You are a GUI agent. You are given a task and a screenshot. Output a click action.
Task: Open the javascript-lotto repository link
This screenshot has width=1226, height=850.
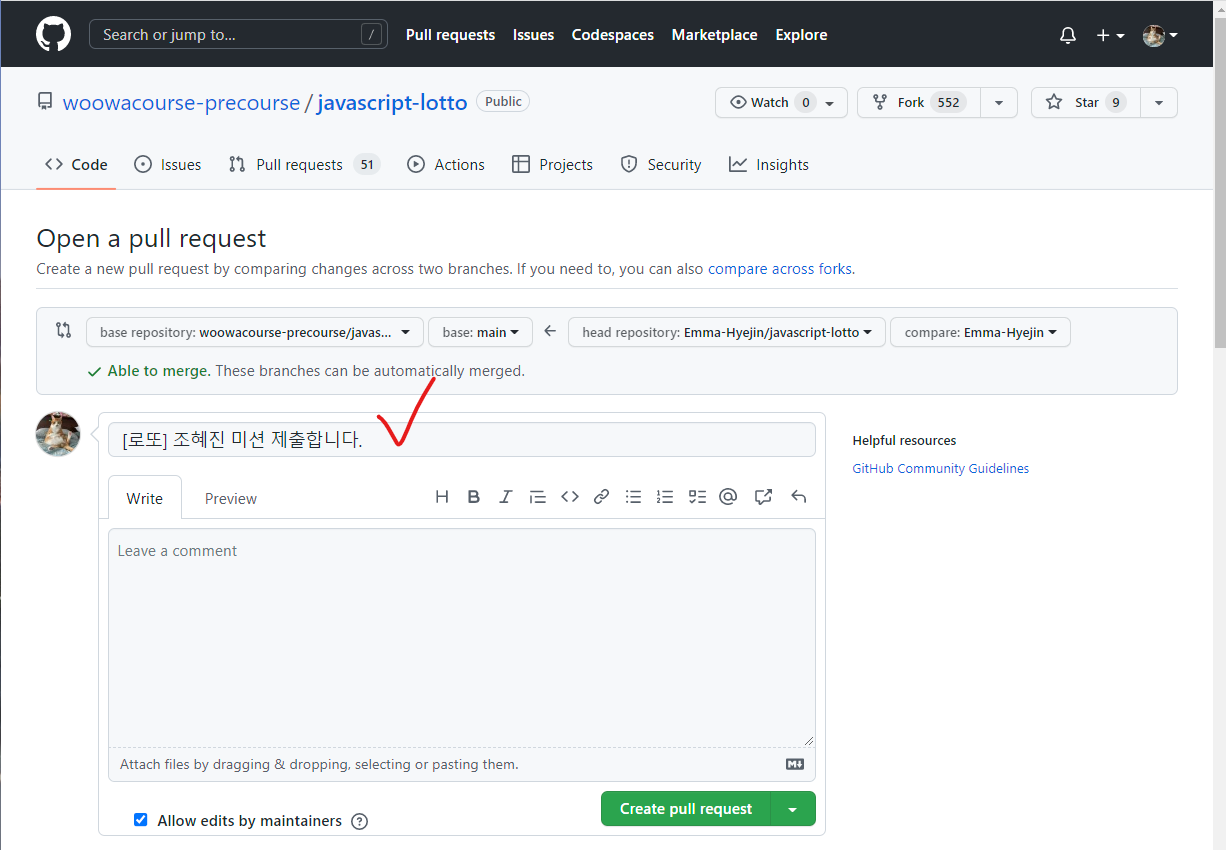pyautogui.click(x=392, y=103)
